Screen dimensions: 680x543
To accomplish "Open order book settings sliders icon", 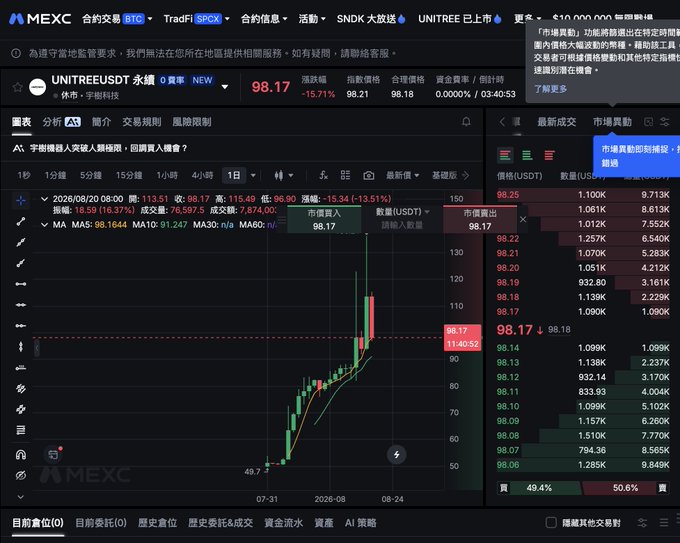I will (664, 122).
